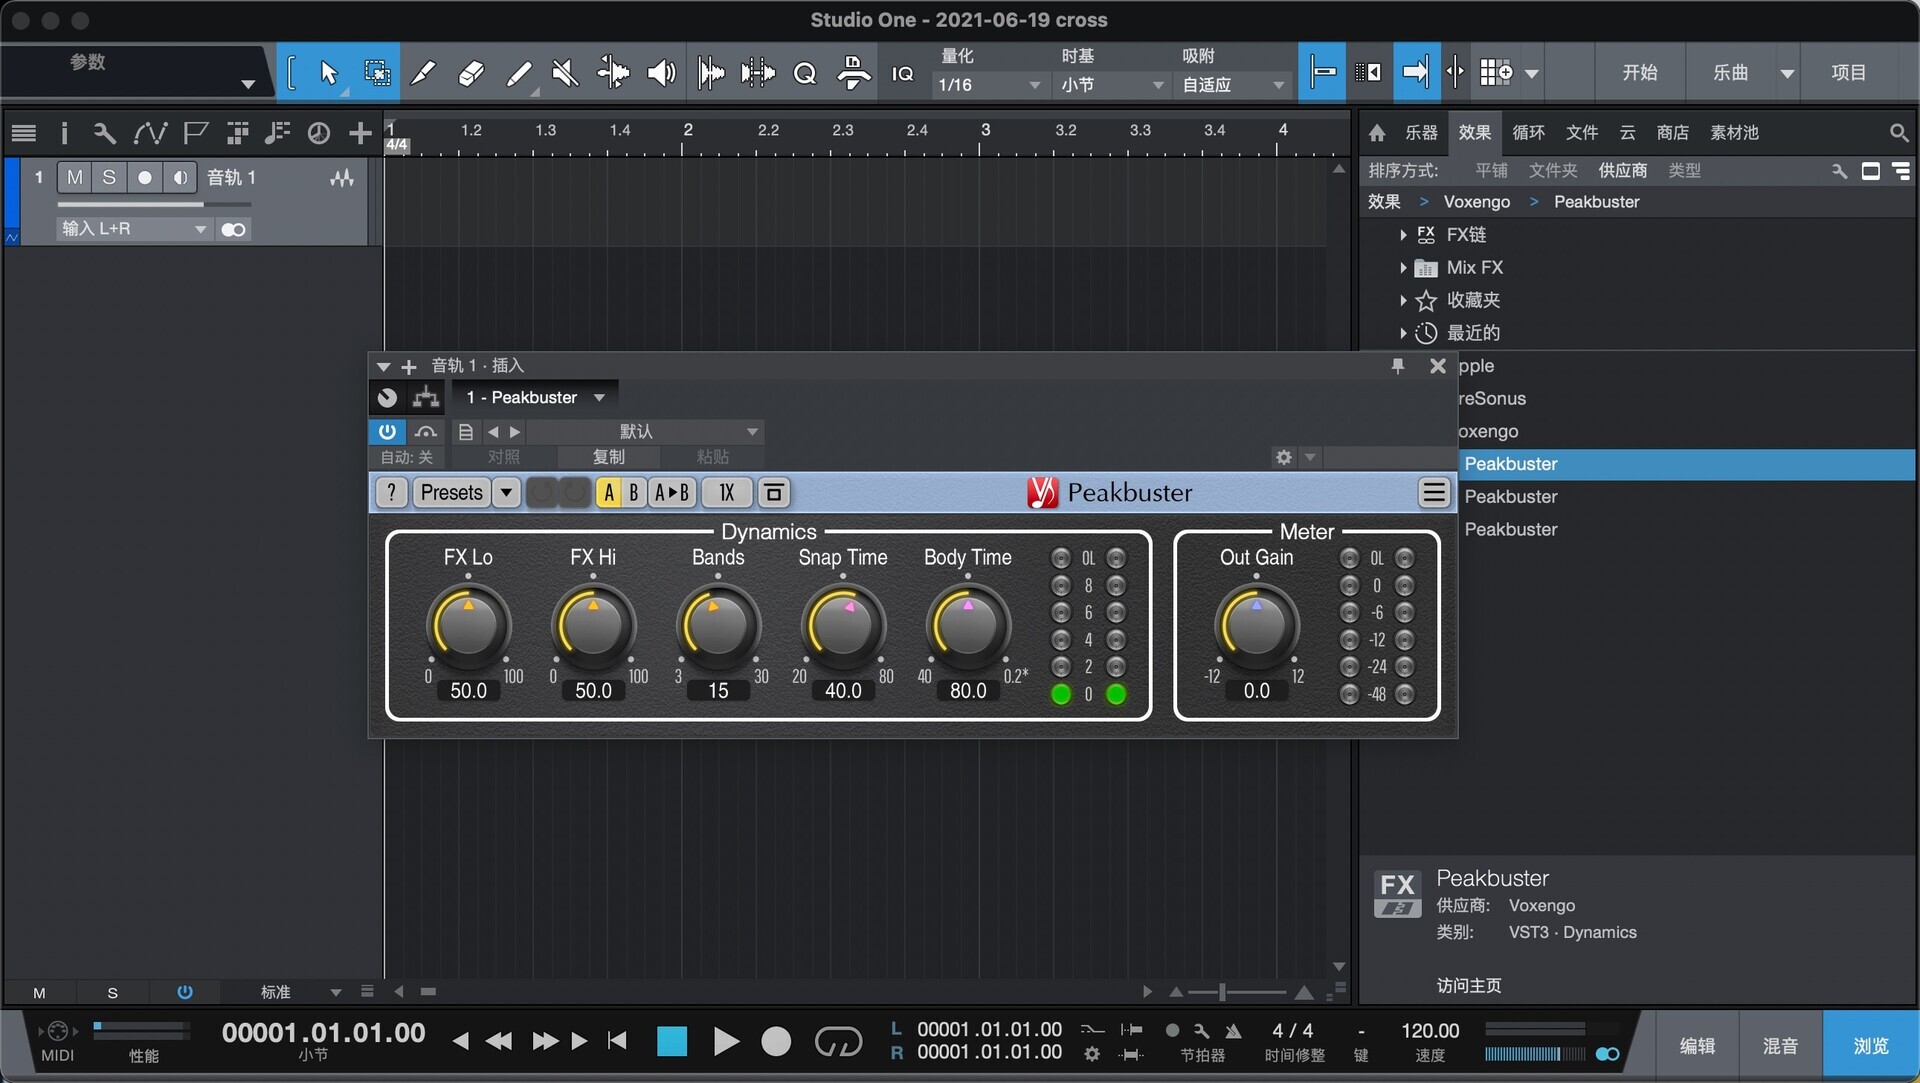The image size is (1920, 1083).
Task: Open the quantize 1/16 dropdown
Action: pos(989,85)
